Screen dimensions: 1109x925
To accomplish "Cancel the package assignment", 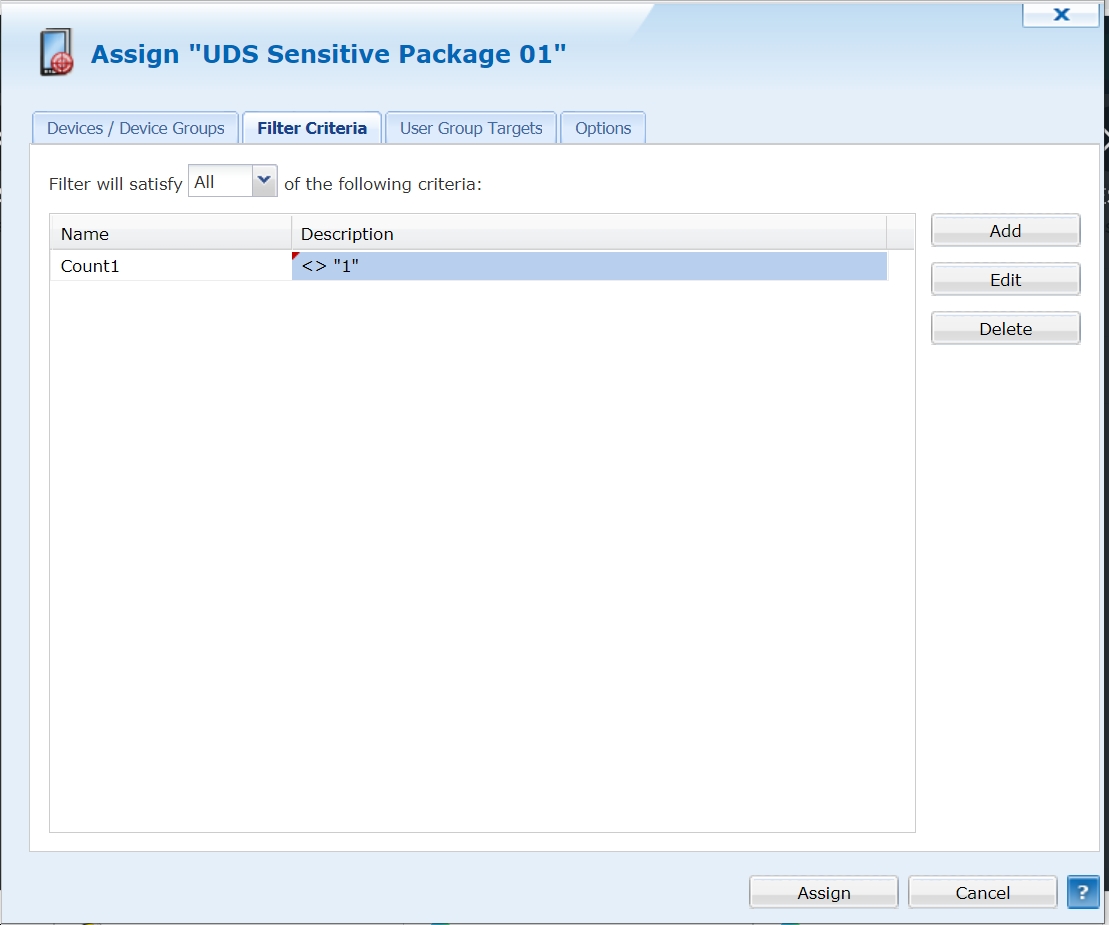I will 982,893.
